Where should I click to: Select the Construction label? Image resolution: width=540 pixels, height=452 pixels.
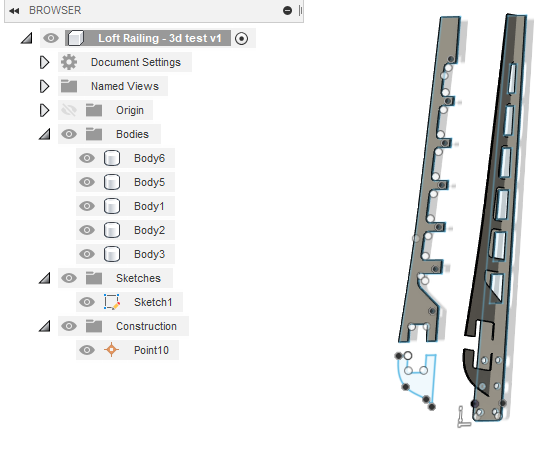click(146, 326)
